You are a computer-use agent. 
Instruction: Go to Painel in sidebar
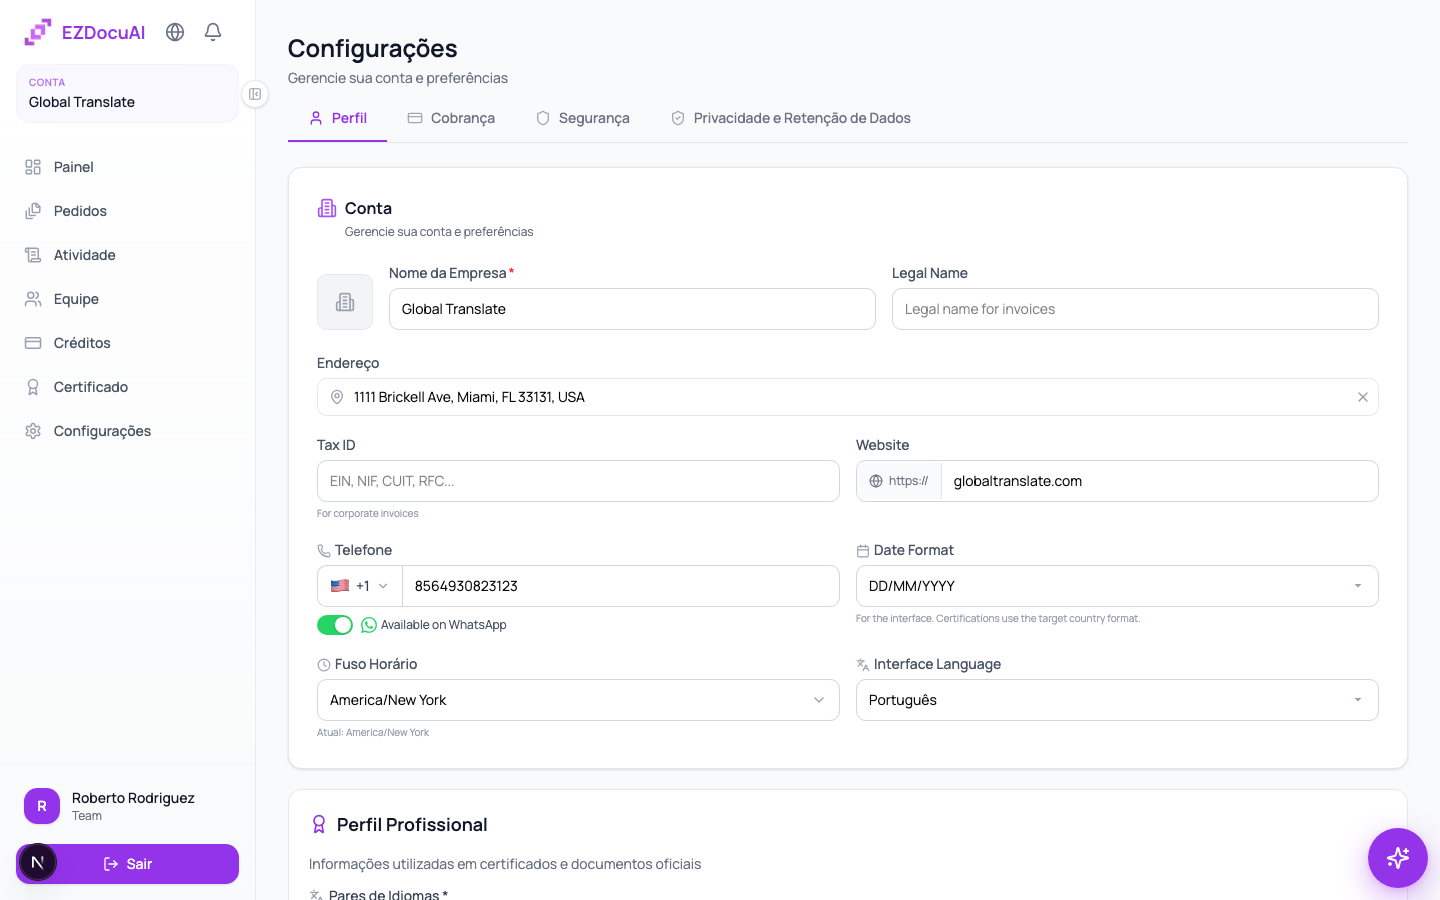pyautogui.click(x=127, y=167)
